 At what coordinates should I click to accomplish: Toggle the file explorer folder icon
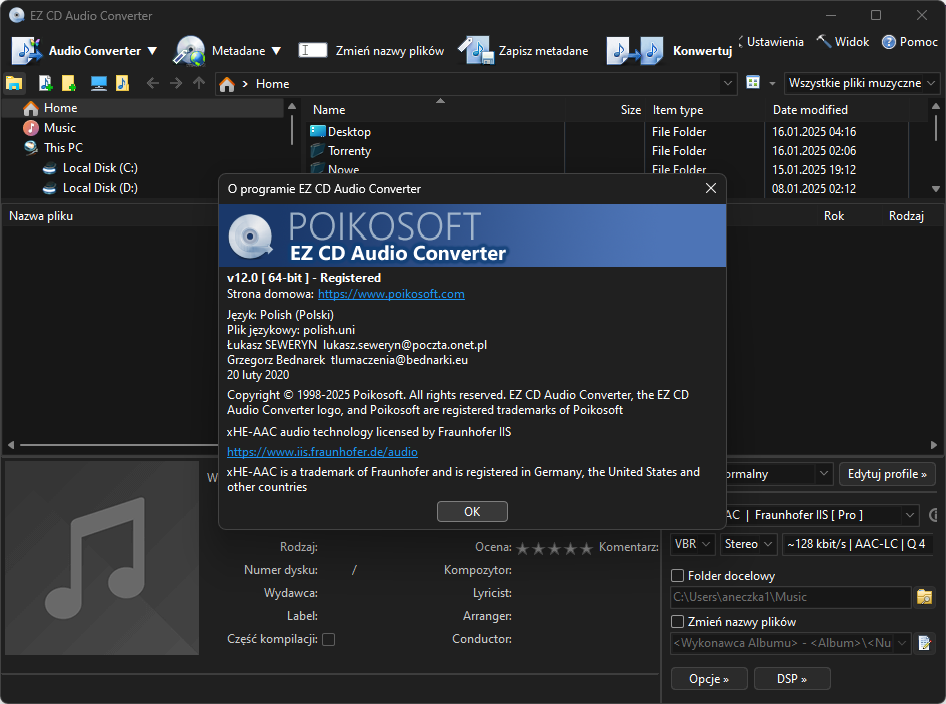[x=14, y=83]
